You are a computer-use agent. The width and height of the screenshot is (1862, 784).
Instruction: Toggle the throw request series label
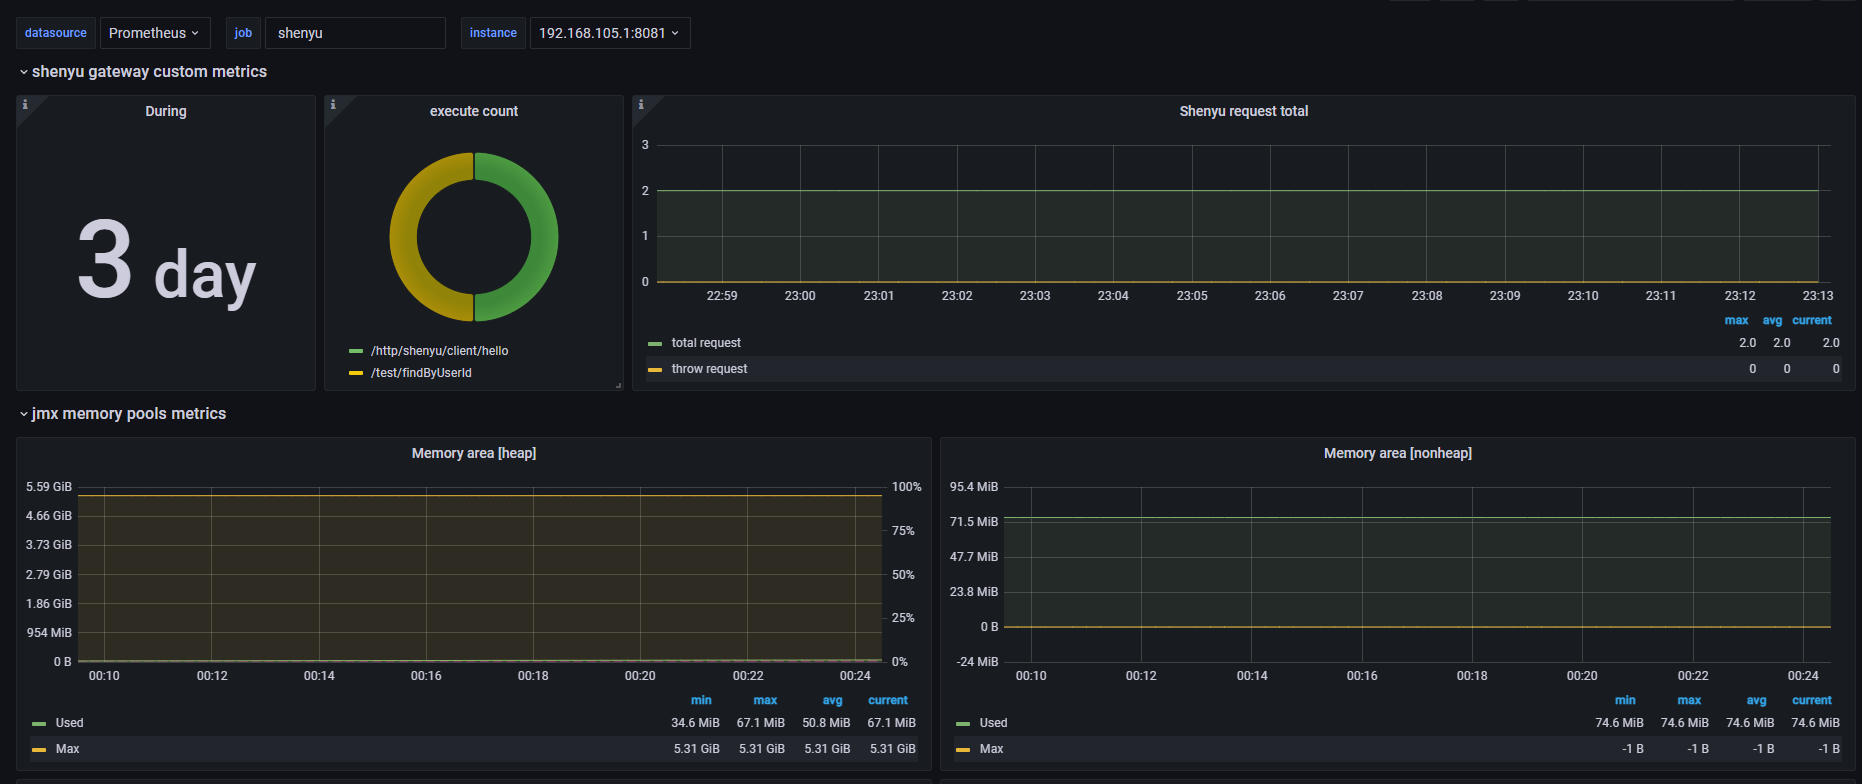(709, 369)
